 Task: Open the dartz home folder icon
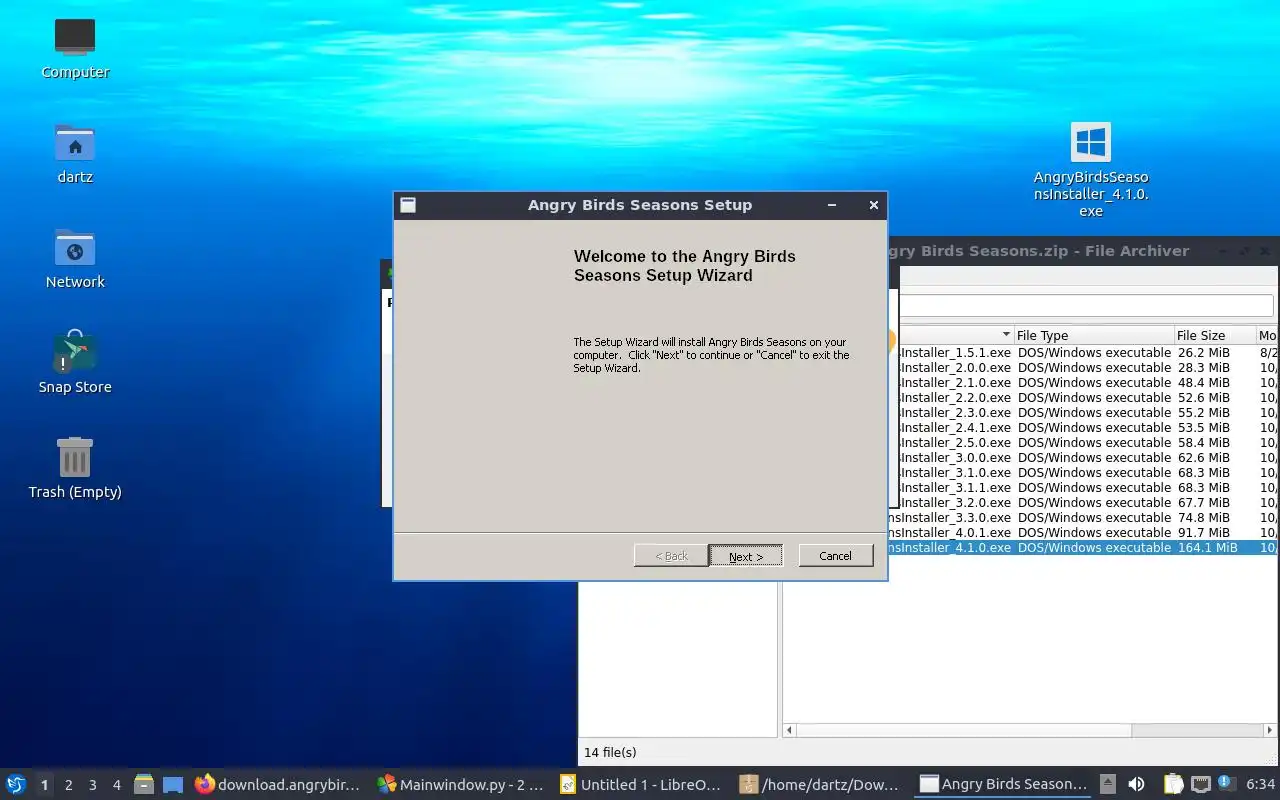[75, 153]
